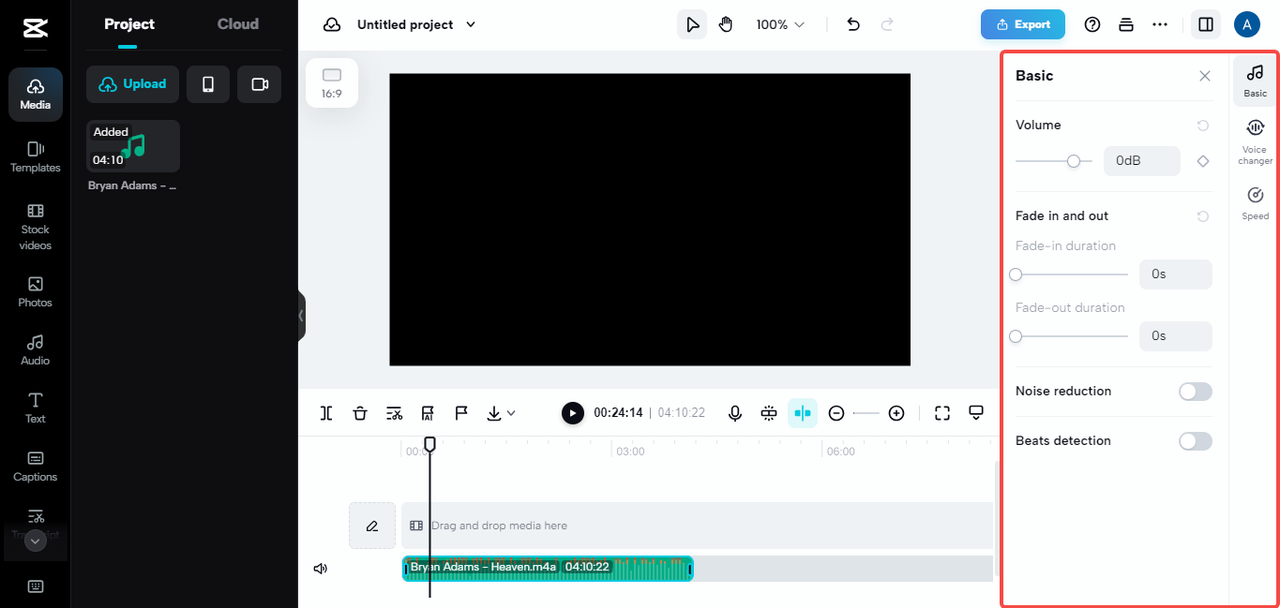
Task: Expand more sidebar items with down chevron
Action: (35, 541)
